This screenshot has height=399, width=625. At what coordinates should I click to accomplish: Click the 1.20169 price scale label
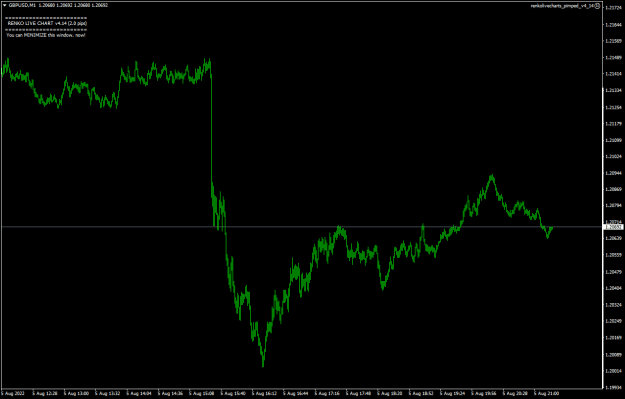(x=613, y=338)
